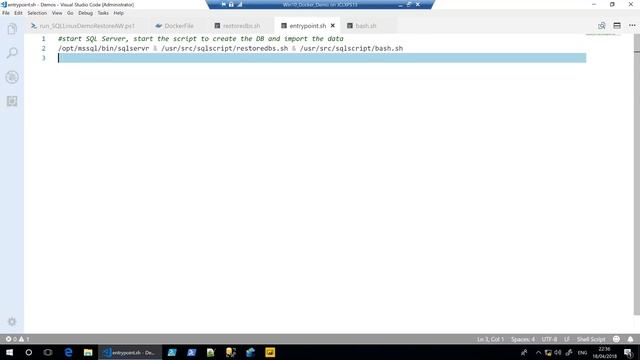
Task: Change file encoding via UTF-8
Action: tap(549, 339)
